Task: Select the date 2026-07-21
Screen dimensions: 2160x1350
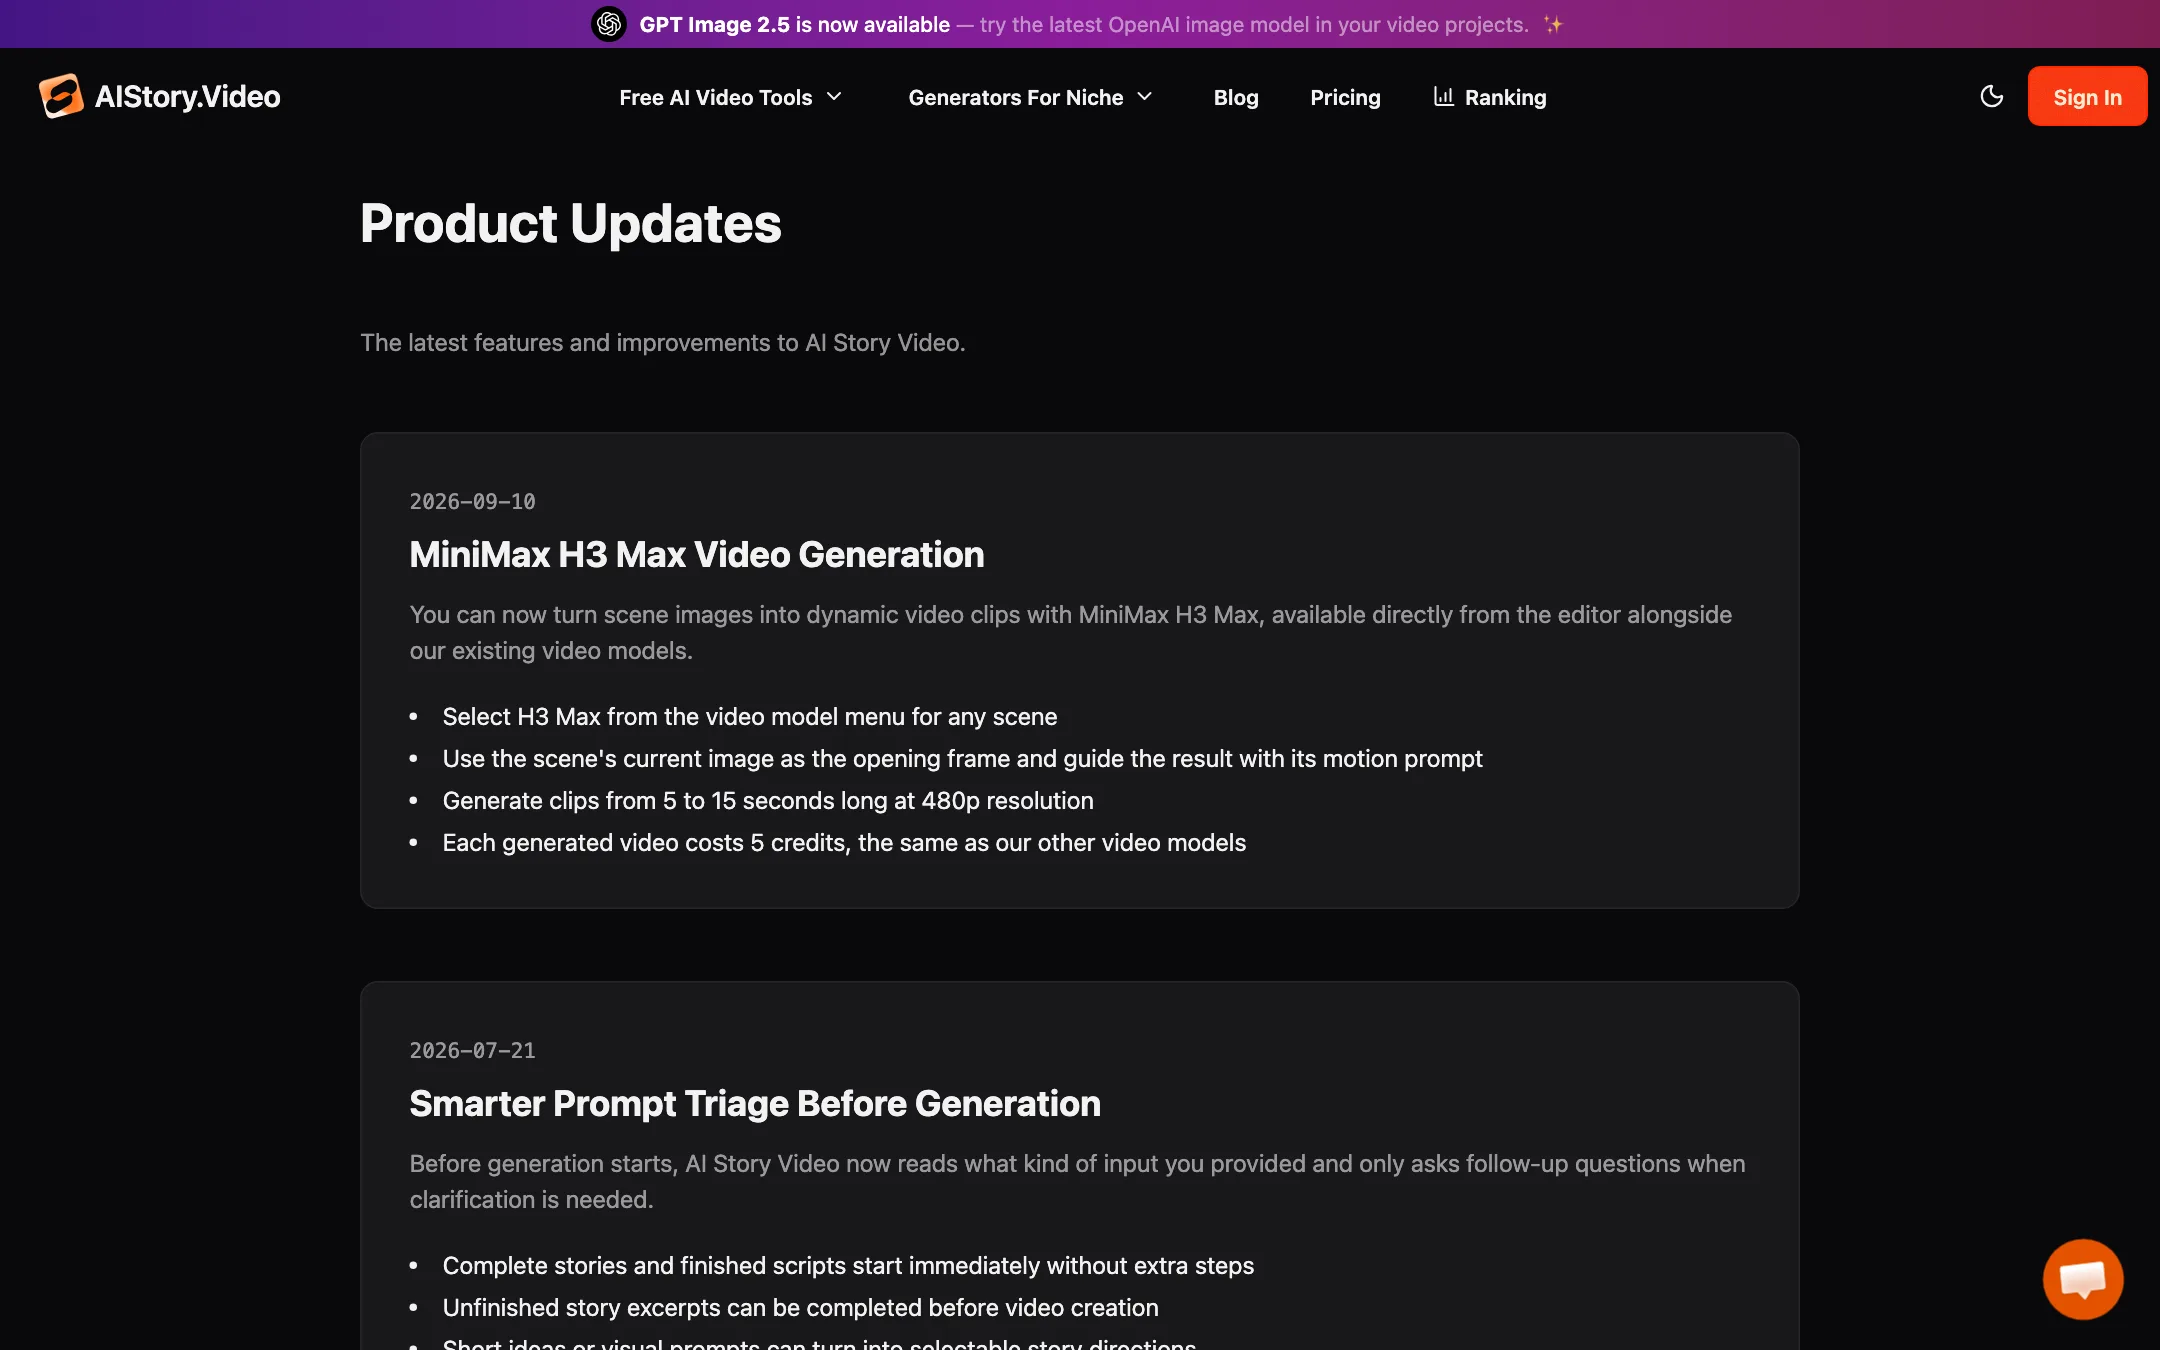Action: point(472,1050)
